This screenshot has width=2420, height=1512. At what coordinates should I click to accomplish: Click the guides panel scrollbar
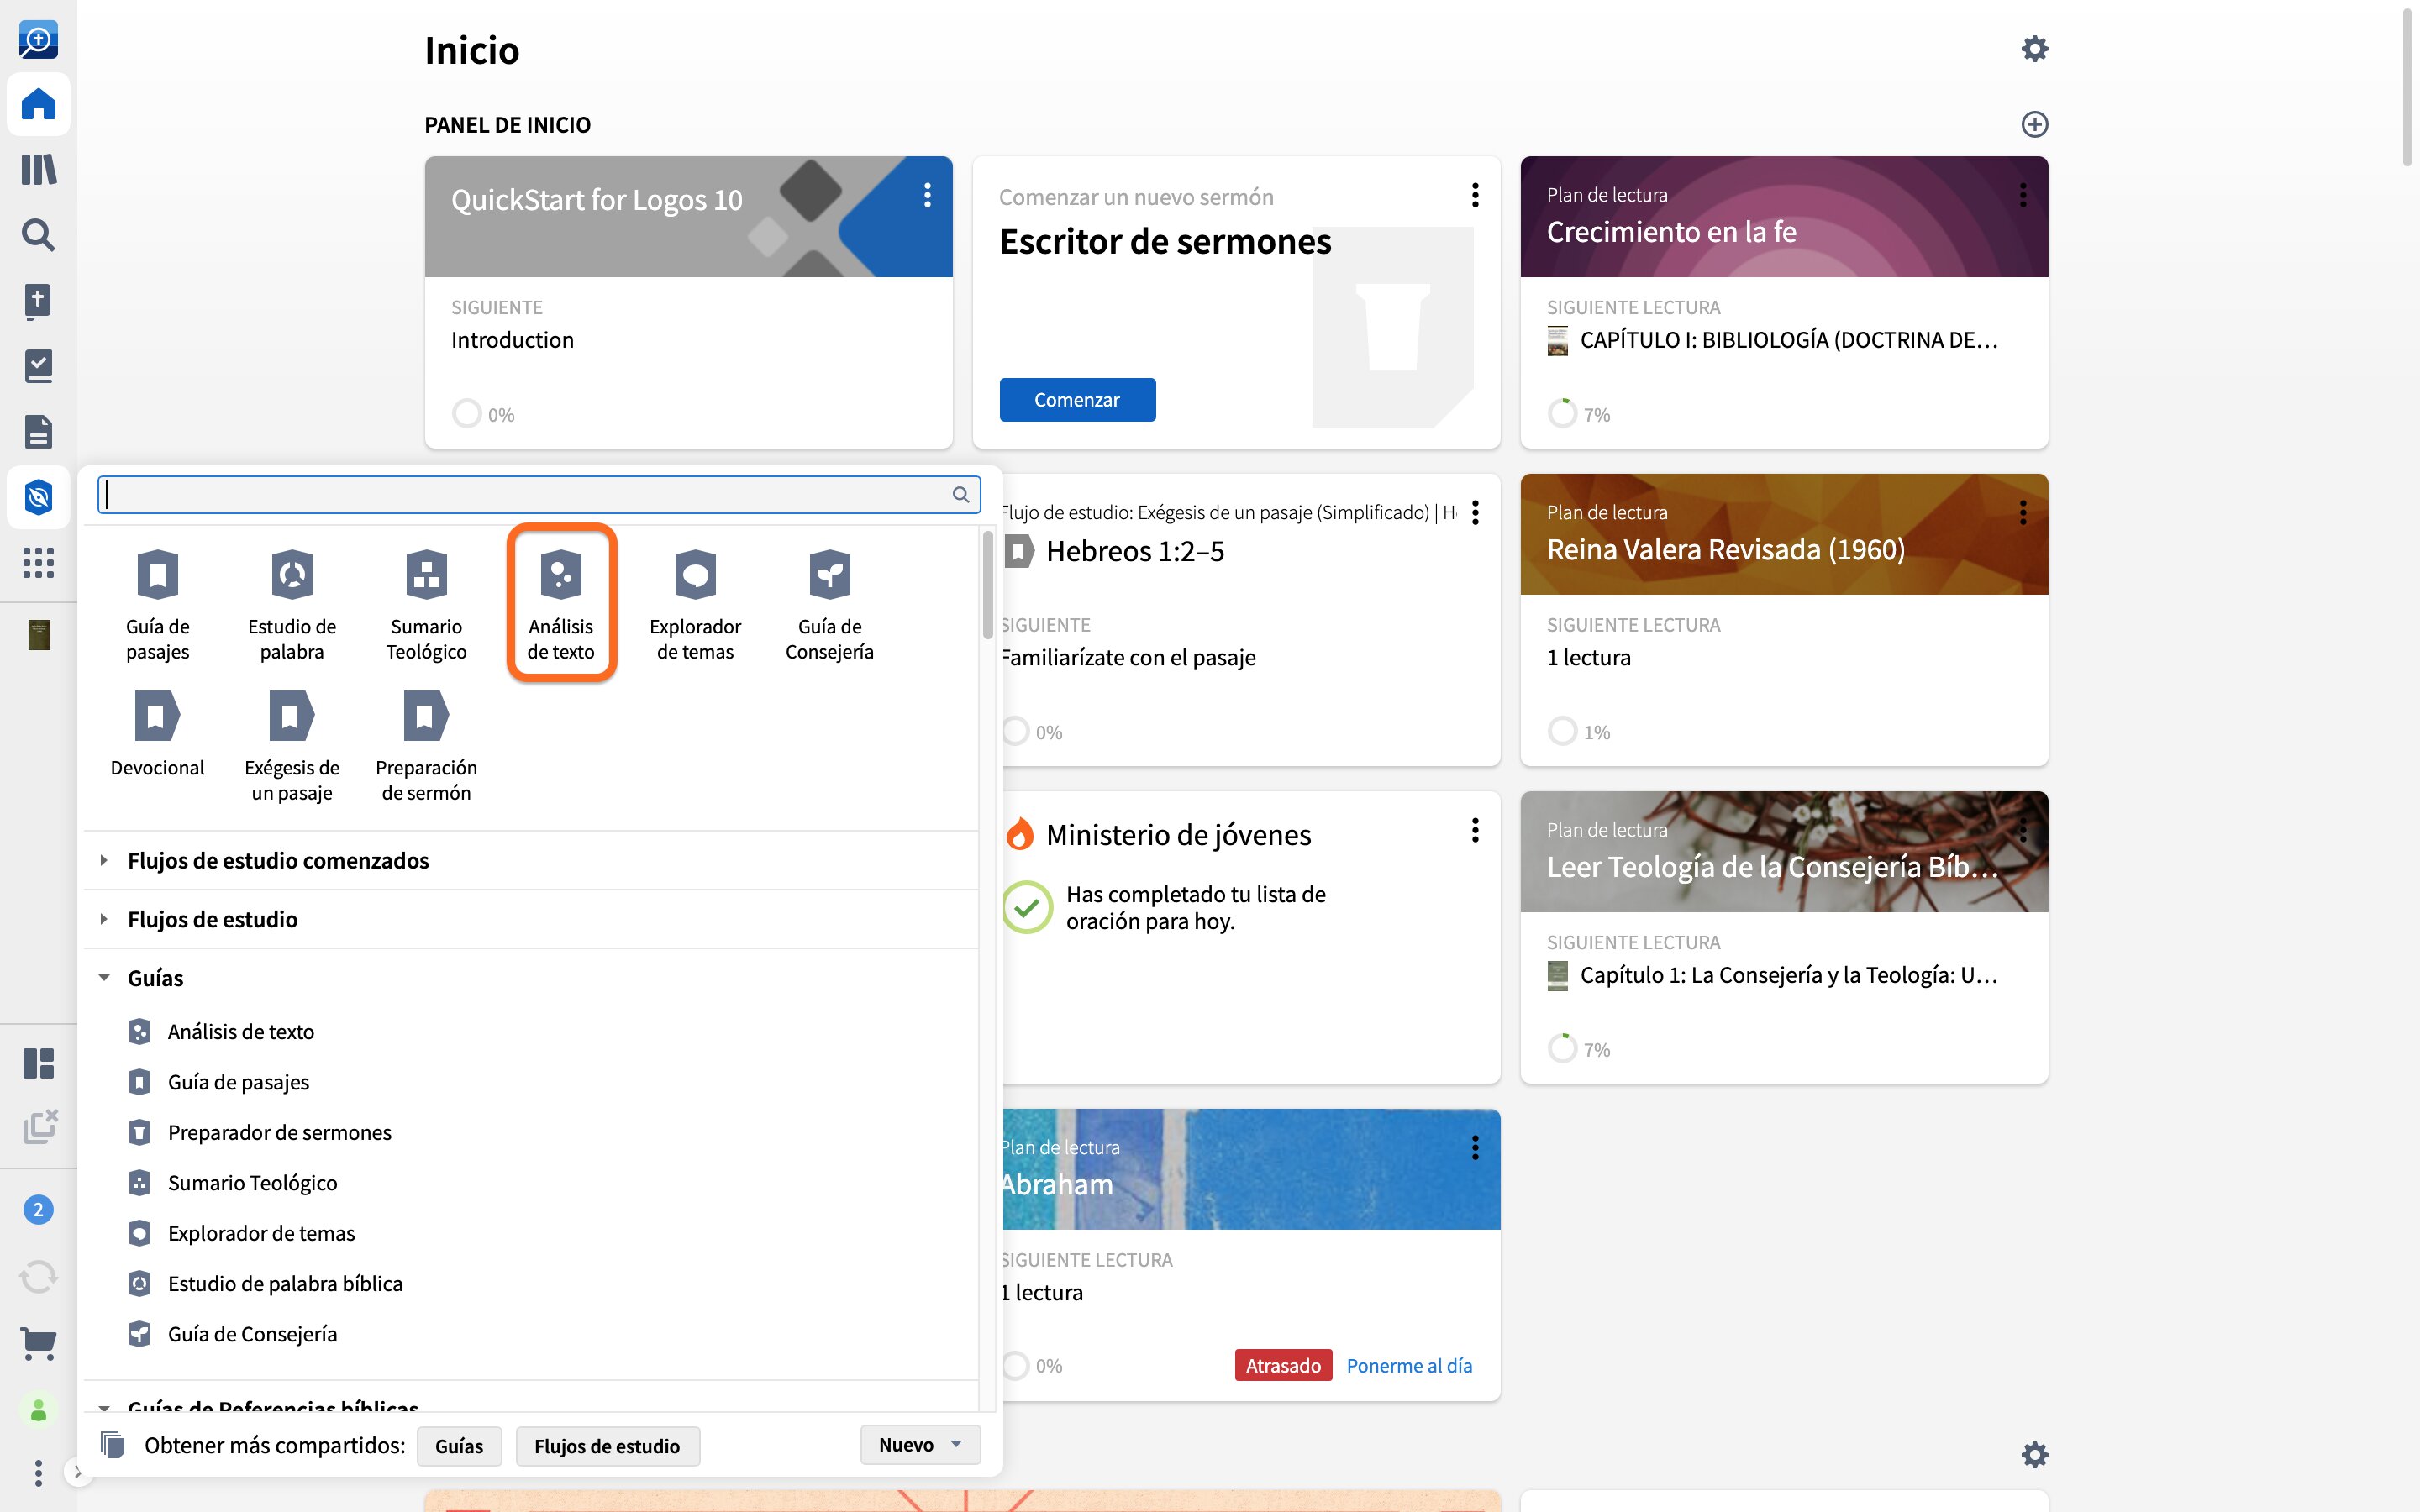click(988, 585)
